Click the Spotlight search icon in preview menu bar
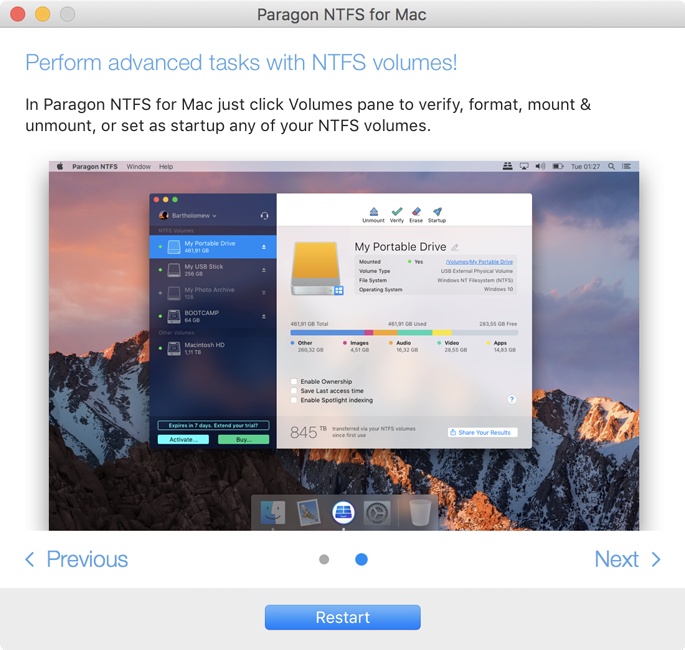The width and height of the screenshot is (685, 650). pos(612,166)
